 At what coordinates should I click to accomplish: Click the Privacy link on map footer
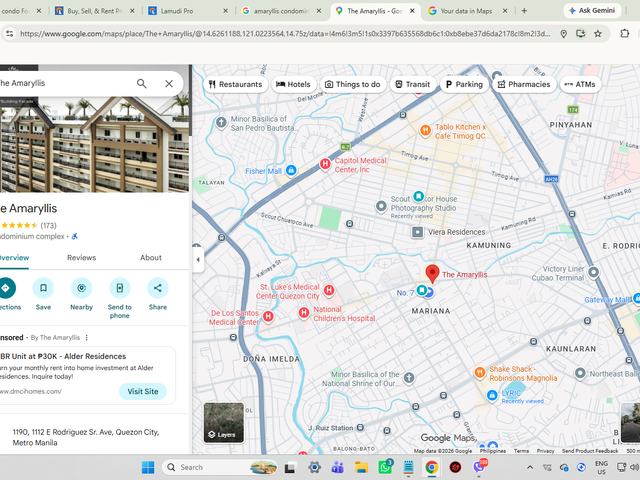pos(545,451)
